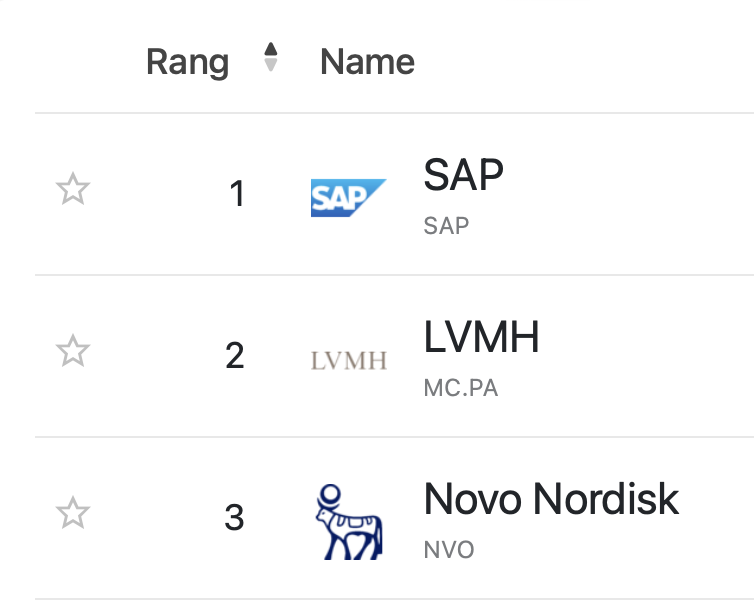Select rank number 2 in the table
This screenshot has height=606, width=754.
pos(235,356)
